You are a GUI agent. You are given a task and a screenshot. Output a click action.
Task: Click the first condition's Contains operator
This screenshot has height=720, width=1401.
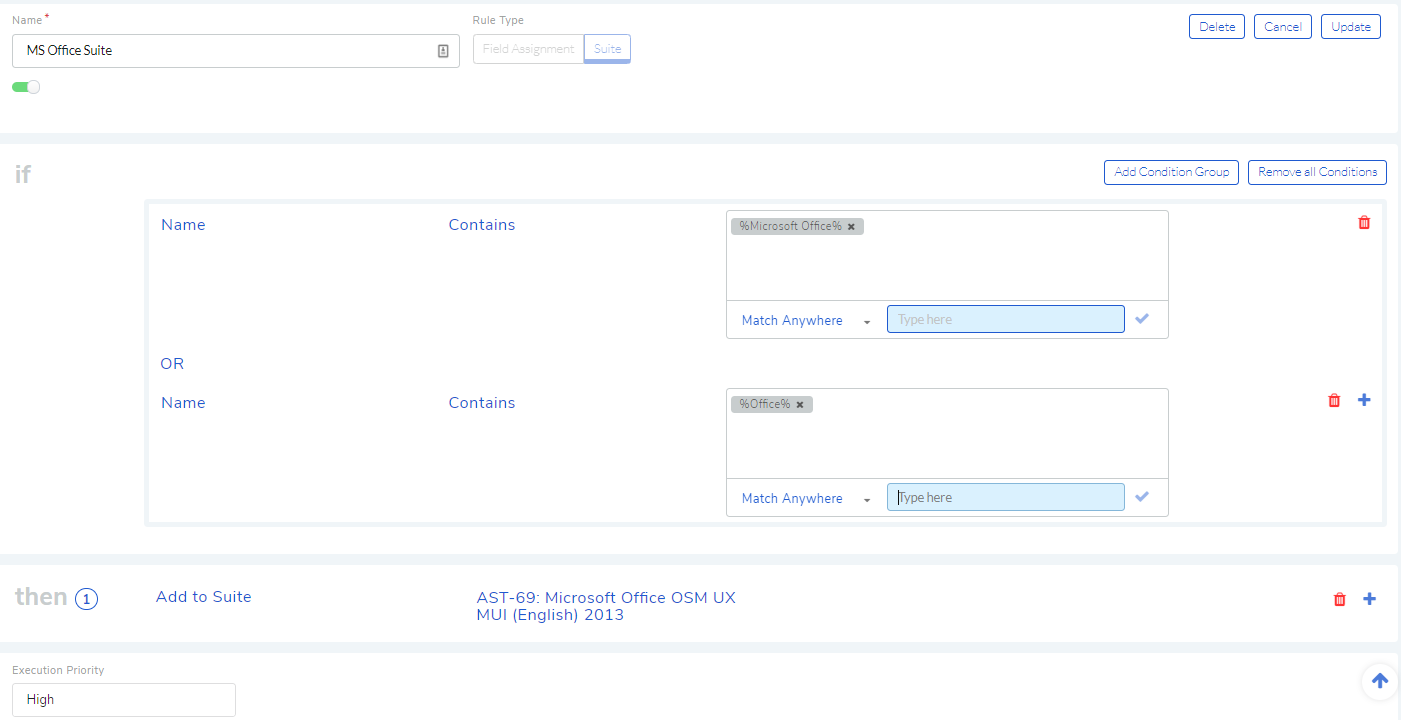coord(482,225)
